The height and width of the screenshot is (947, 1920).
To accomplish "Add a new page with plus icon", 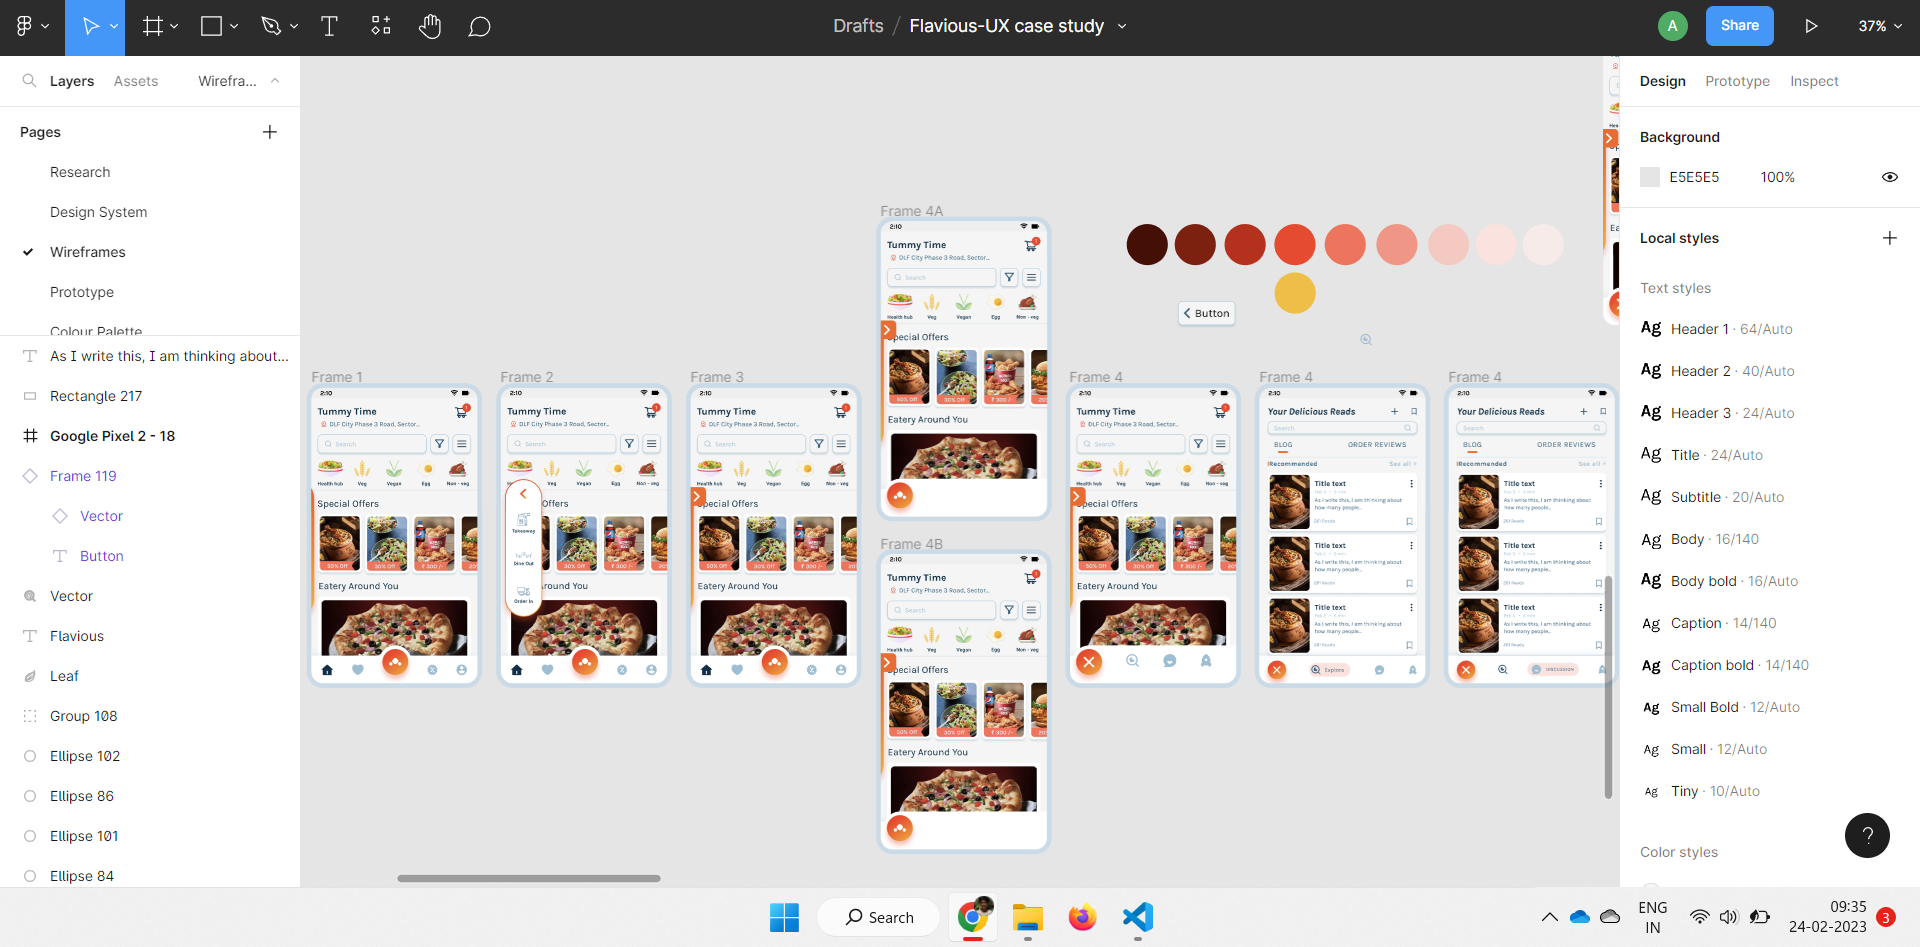I will click(x=270, y=132).
